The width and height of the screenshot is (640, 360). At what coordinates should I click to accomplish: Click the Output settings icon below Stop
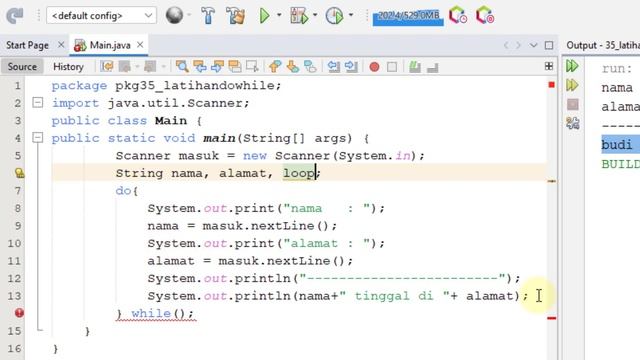pyautogui.click(x=573, y=123)
